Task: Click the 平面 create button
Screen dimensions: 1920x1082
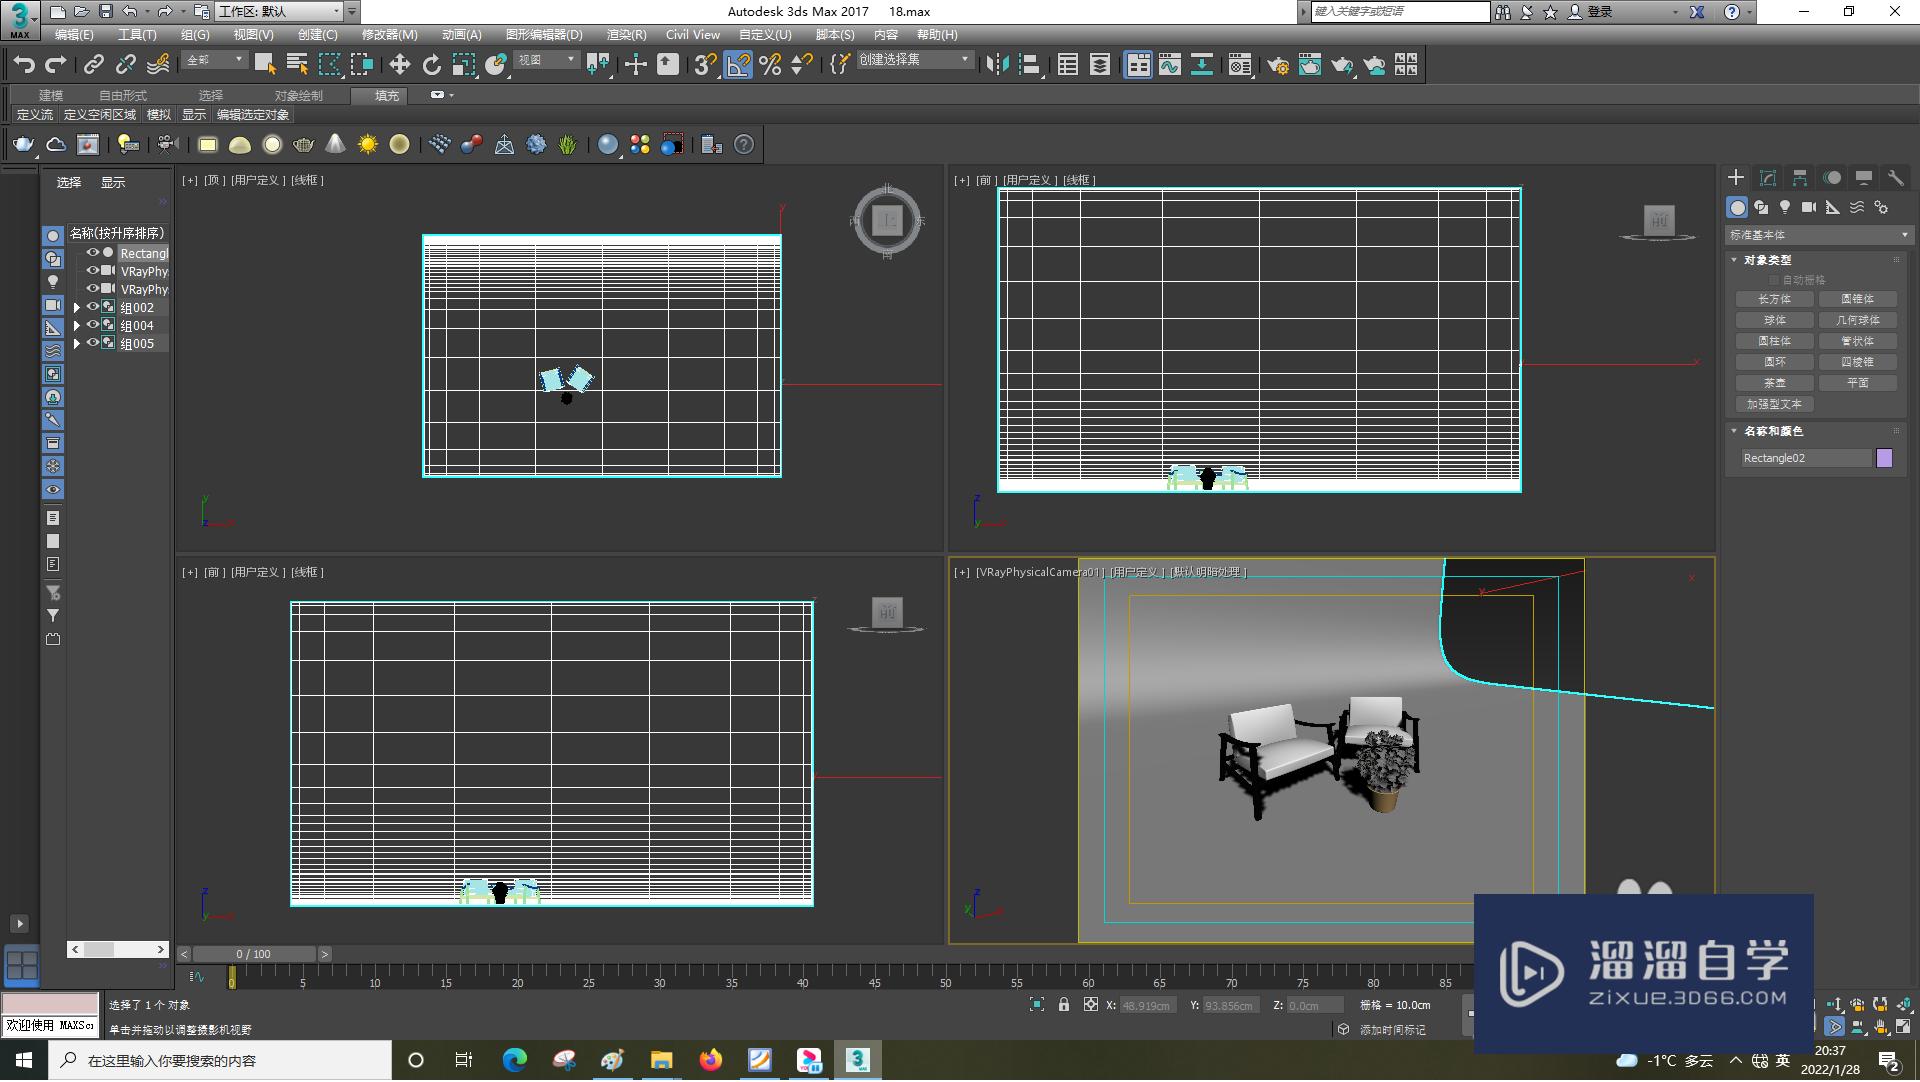Action: point(1857,383)
